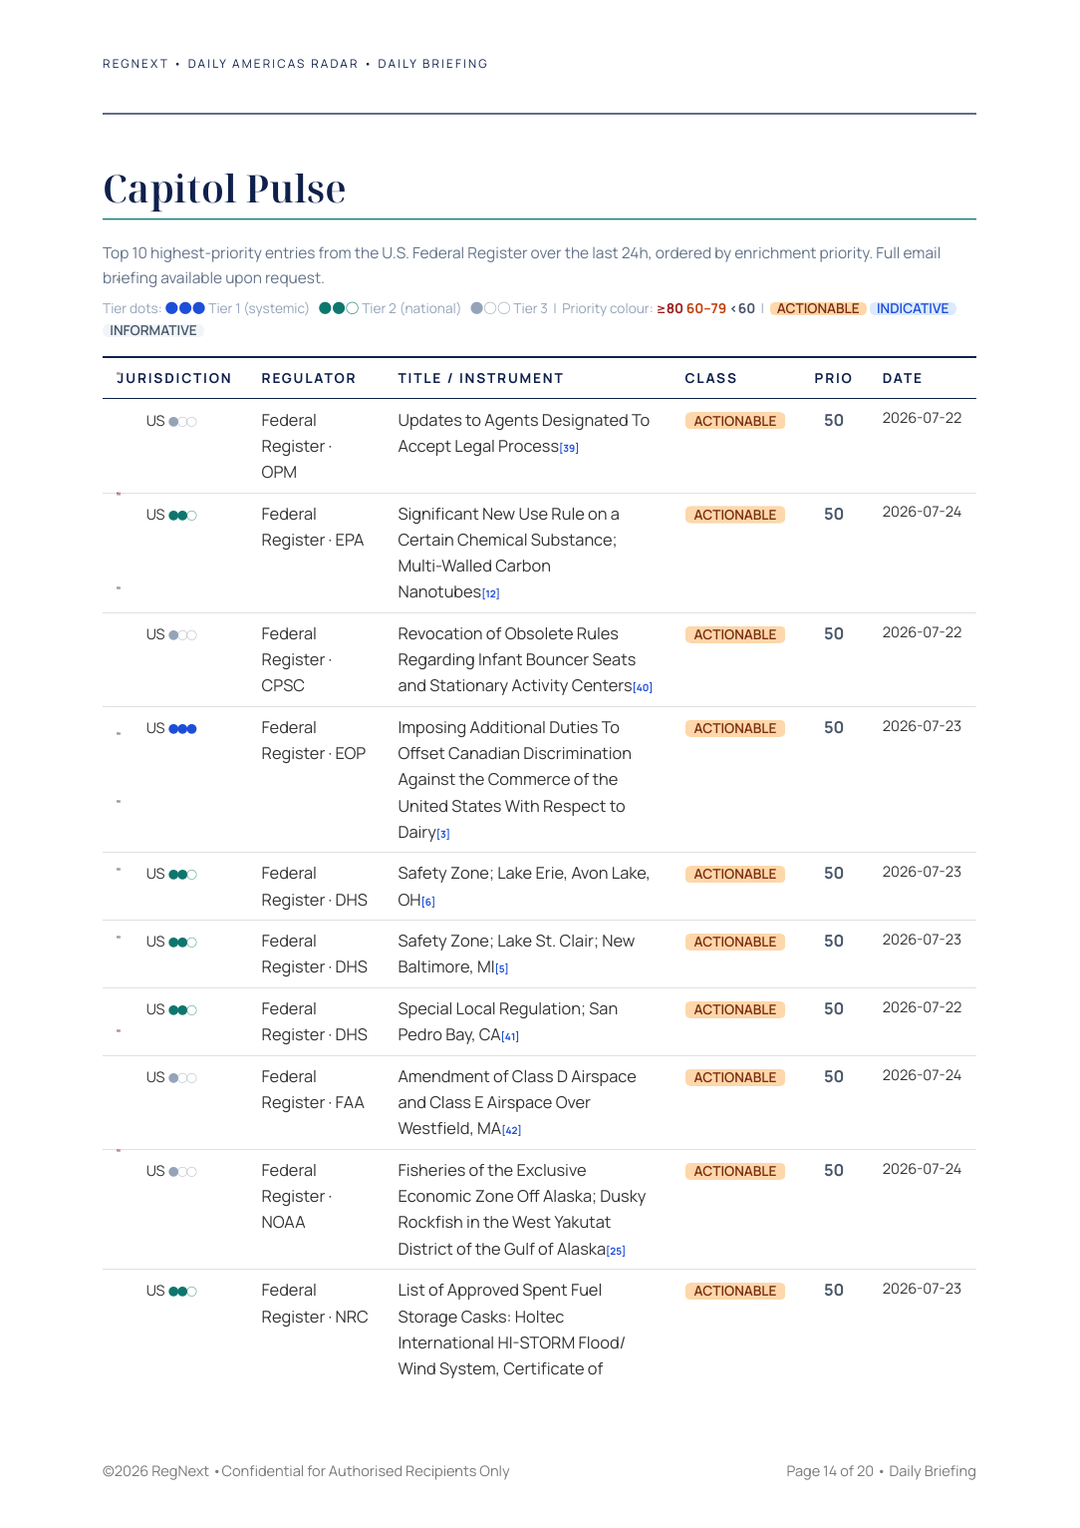Click the DATE column header

pos(902,378)
